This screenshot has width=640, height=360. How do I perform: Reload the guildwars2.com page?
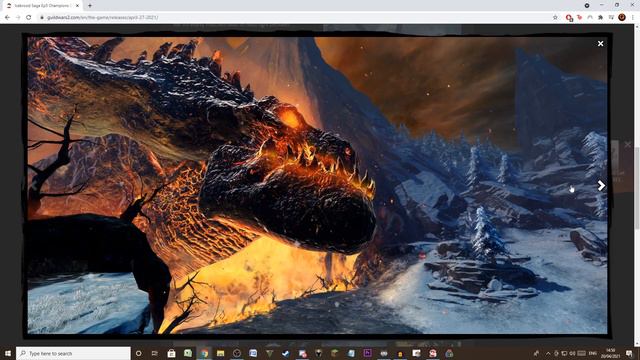coord(29,18)
